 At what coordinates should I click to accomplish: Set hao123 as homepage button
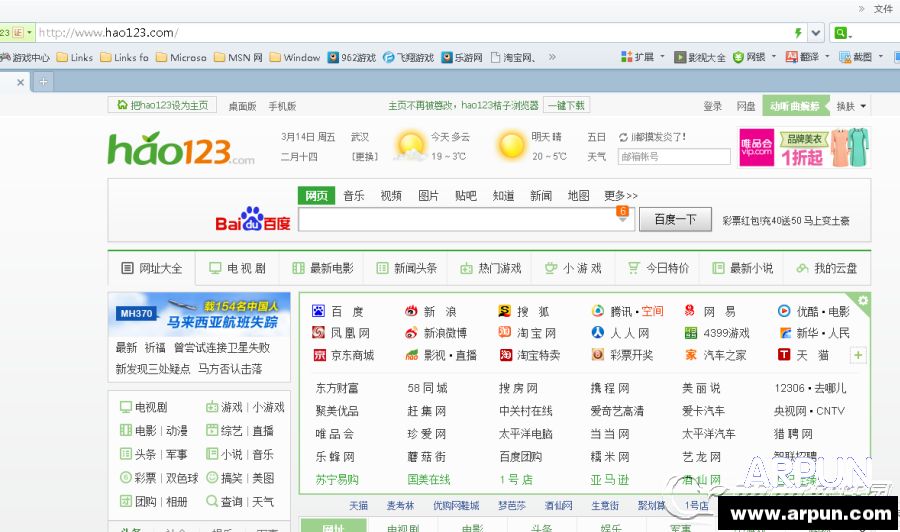point(162,105)
